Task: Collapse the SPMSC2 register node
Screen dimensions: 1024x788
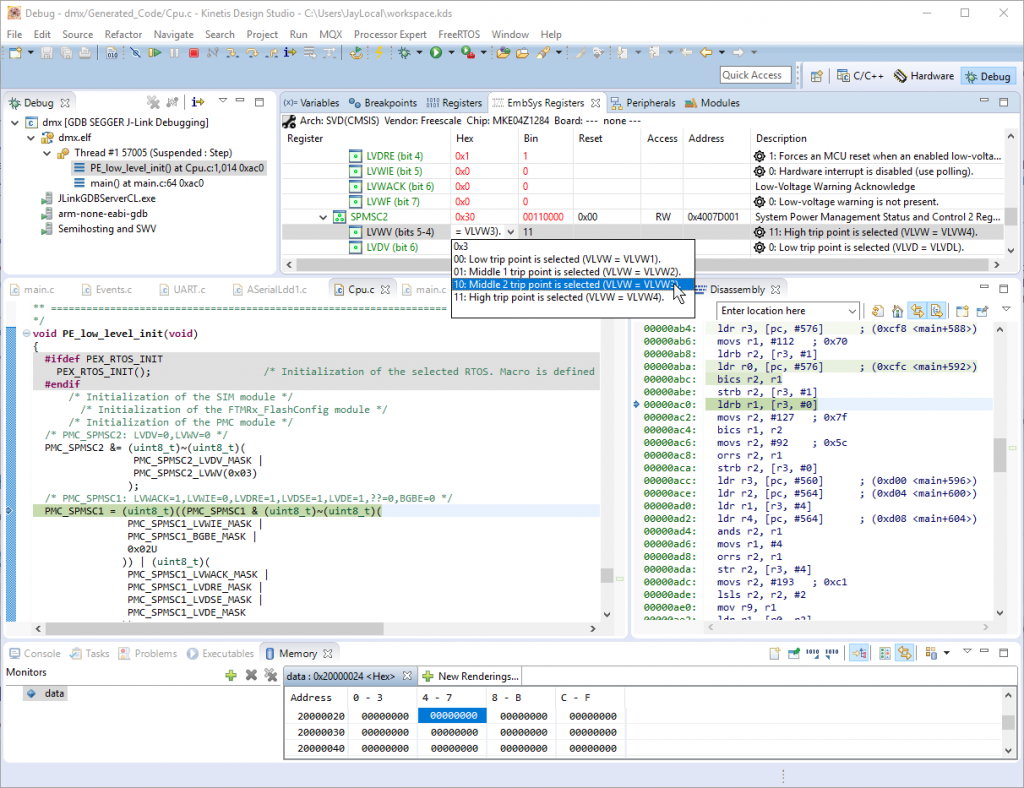Action: pyautogui.click(x=323, y=216)
